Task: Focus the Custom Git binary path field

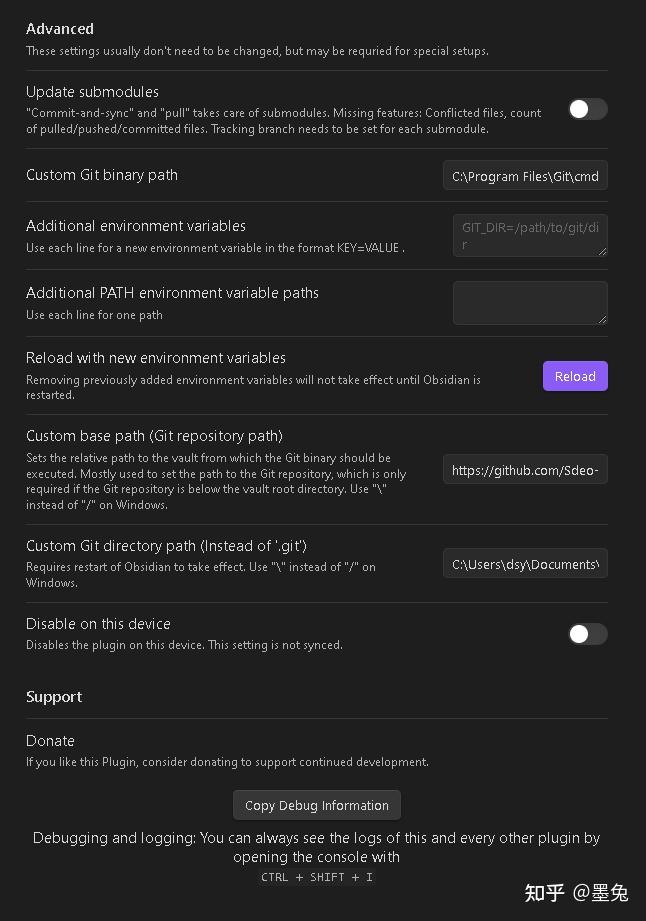Action: 525,176
